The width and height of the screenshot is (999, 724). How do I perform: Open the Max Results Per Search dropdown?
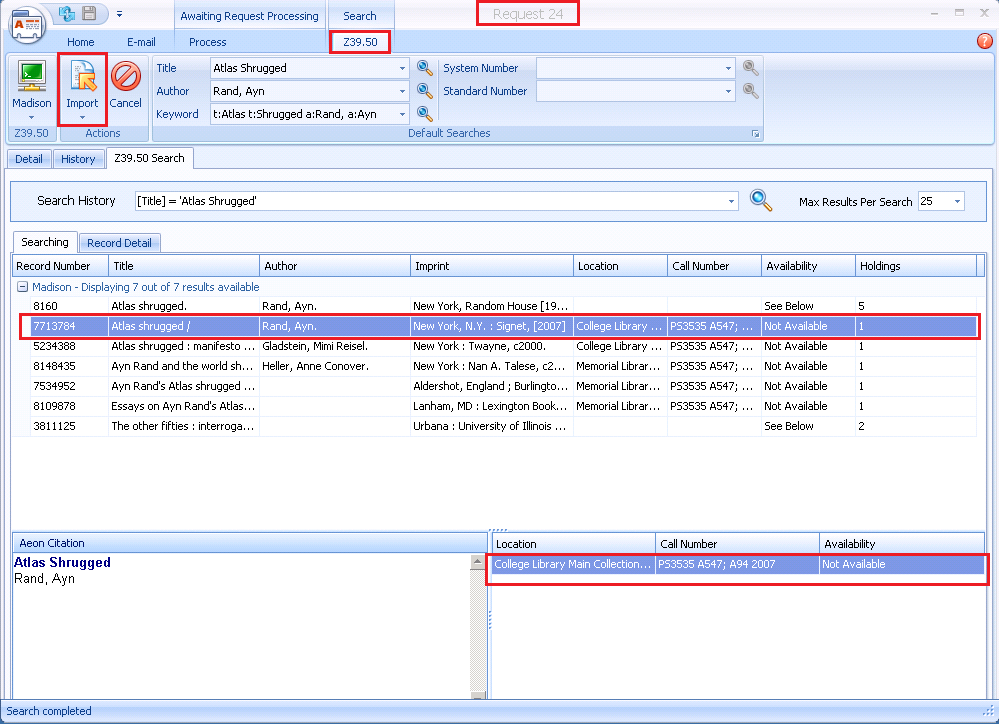coord(957,201)
